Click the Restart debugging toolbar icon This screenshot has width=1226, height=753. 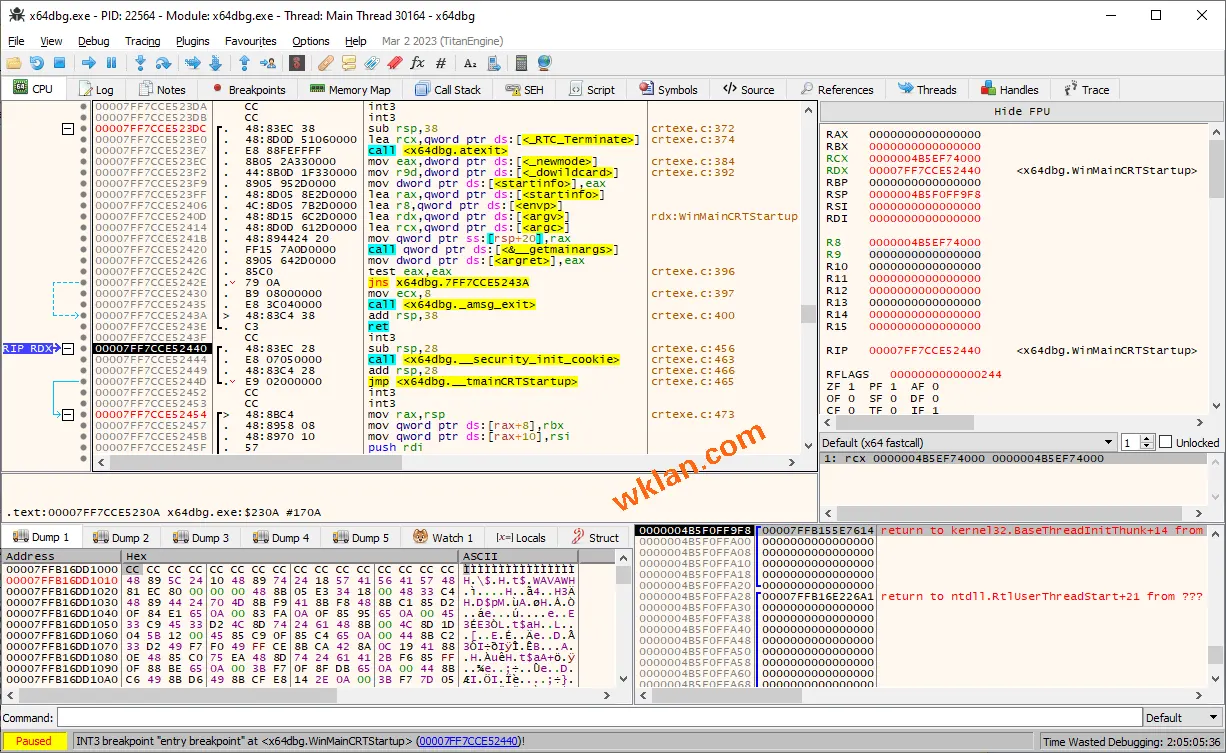click(x=36, y=63)
